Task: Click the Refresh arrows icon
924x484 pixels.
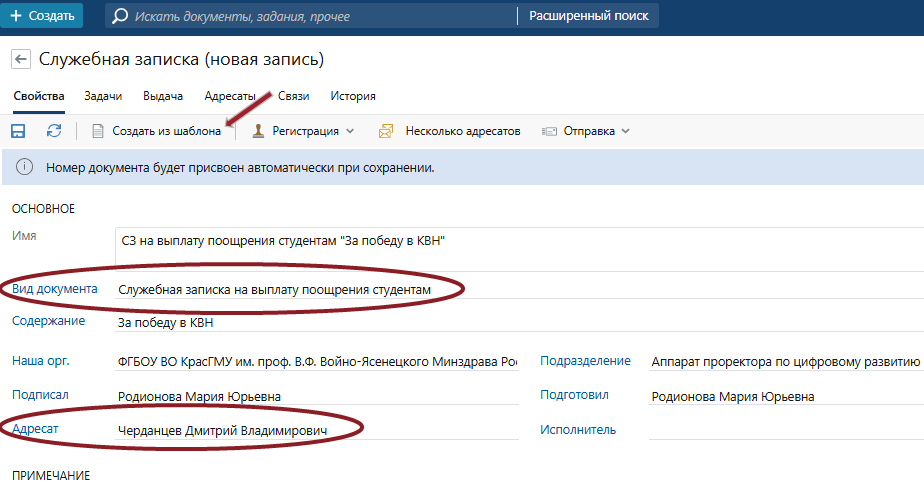Action: (54, 131)
